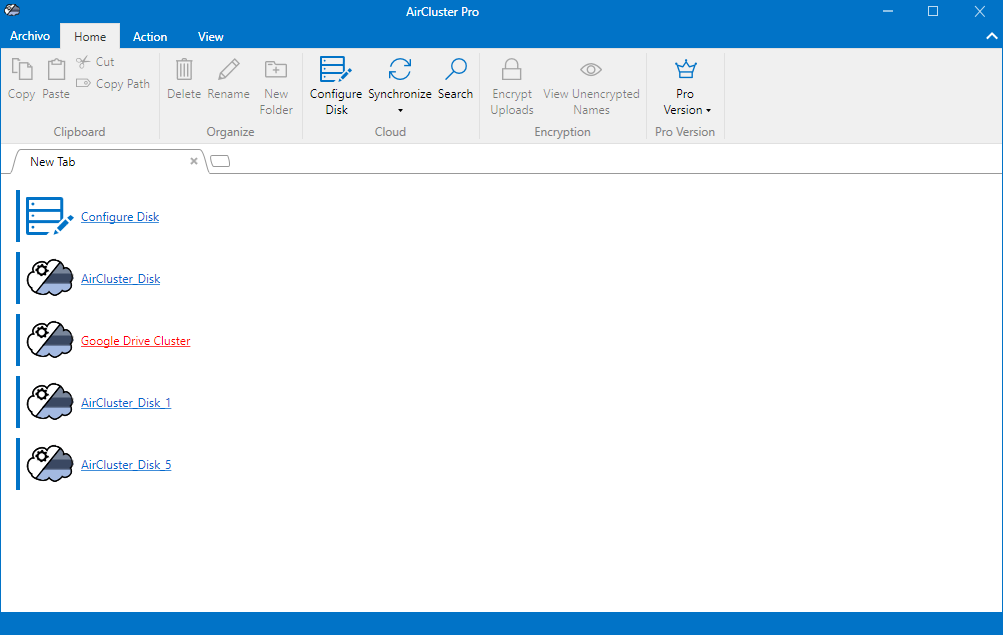
Task: Open the Configure Disk link in list
Action: [120, 217]
